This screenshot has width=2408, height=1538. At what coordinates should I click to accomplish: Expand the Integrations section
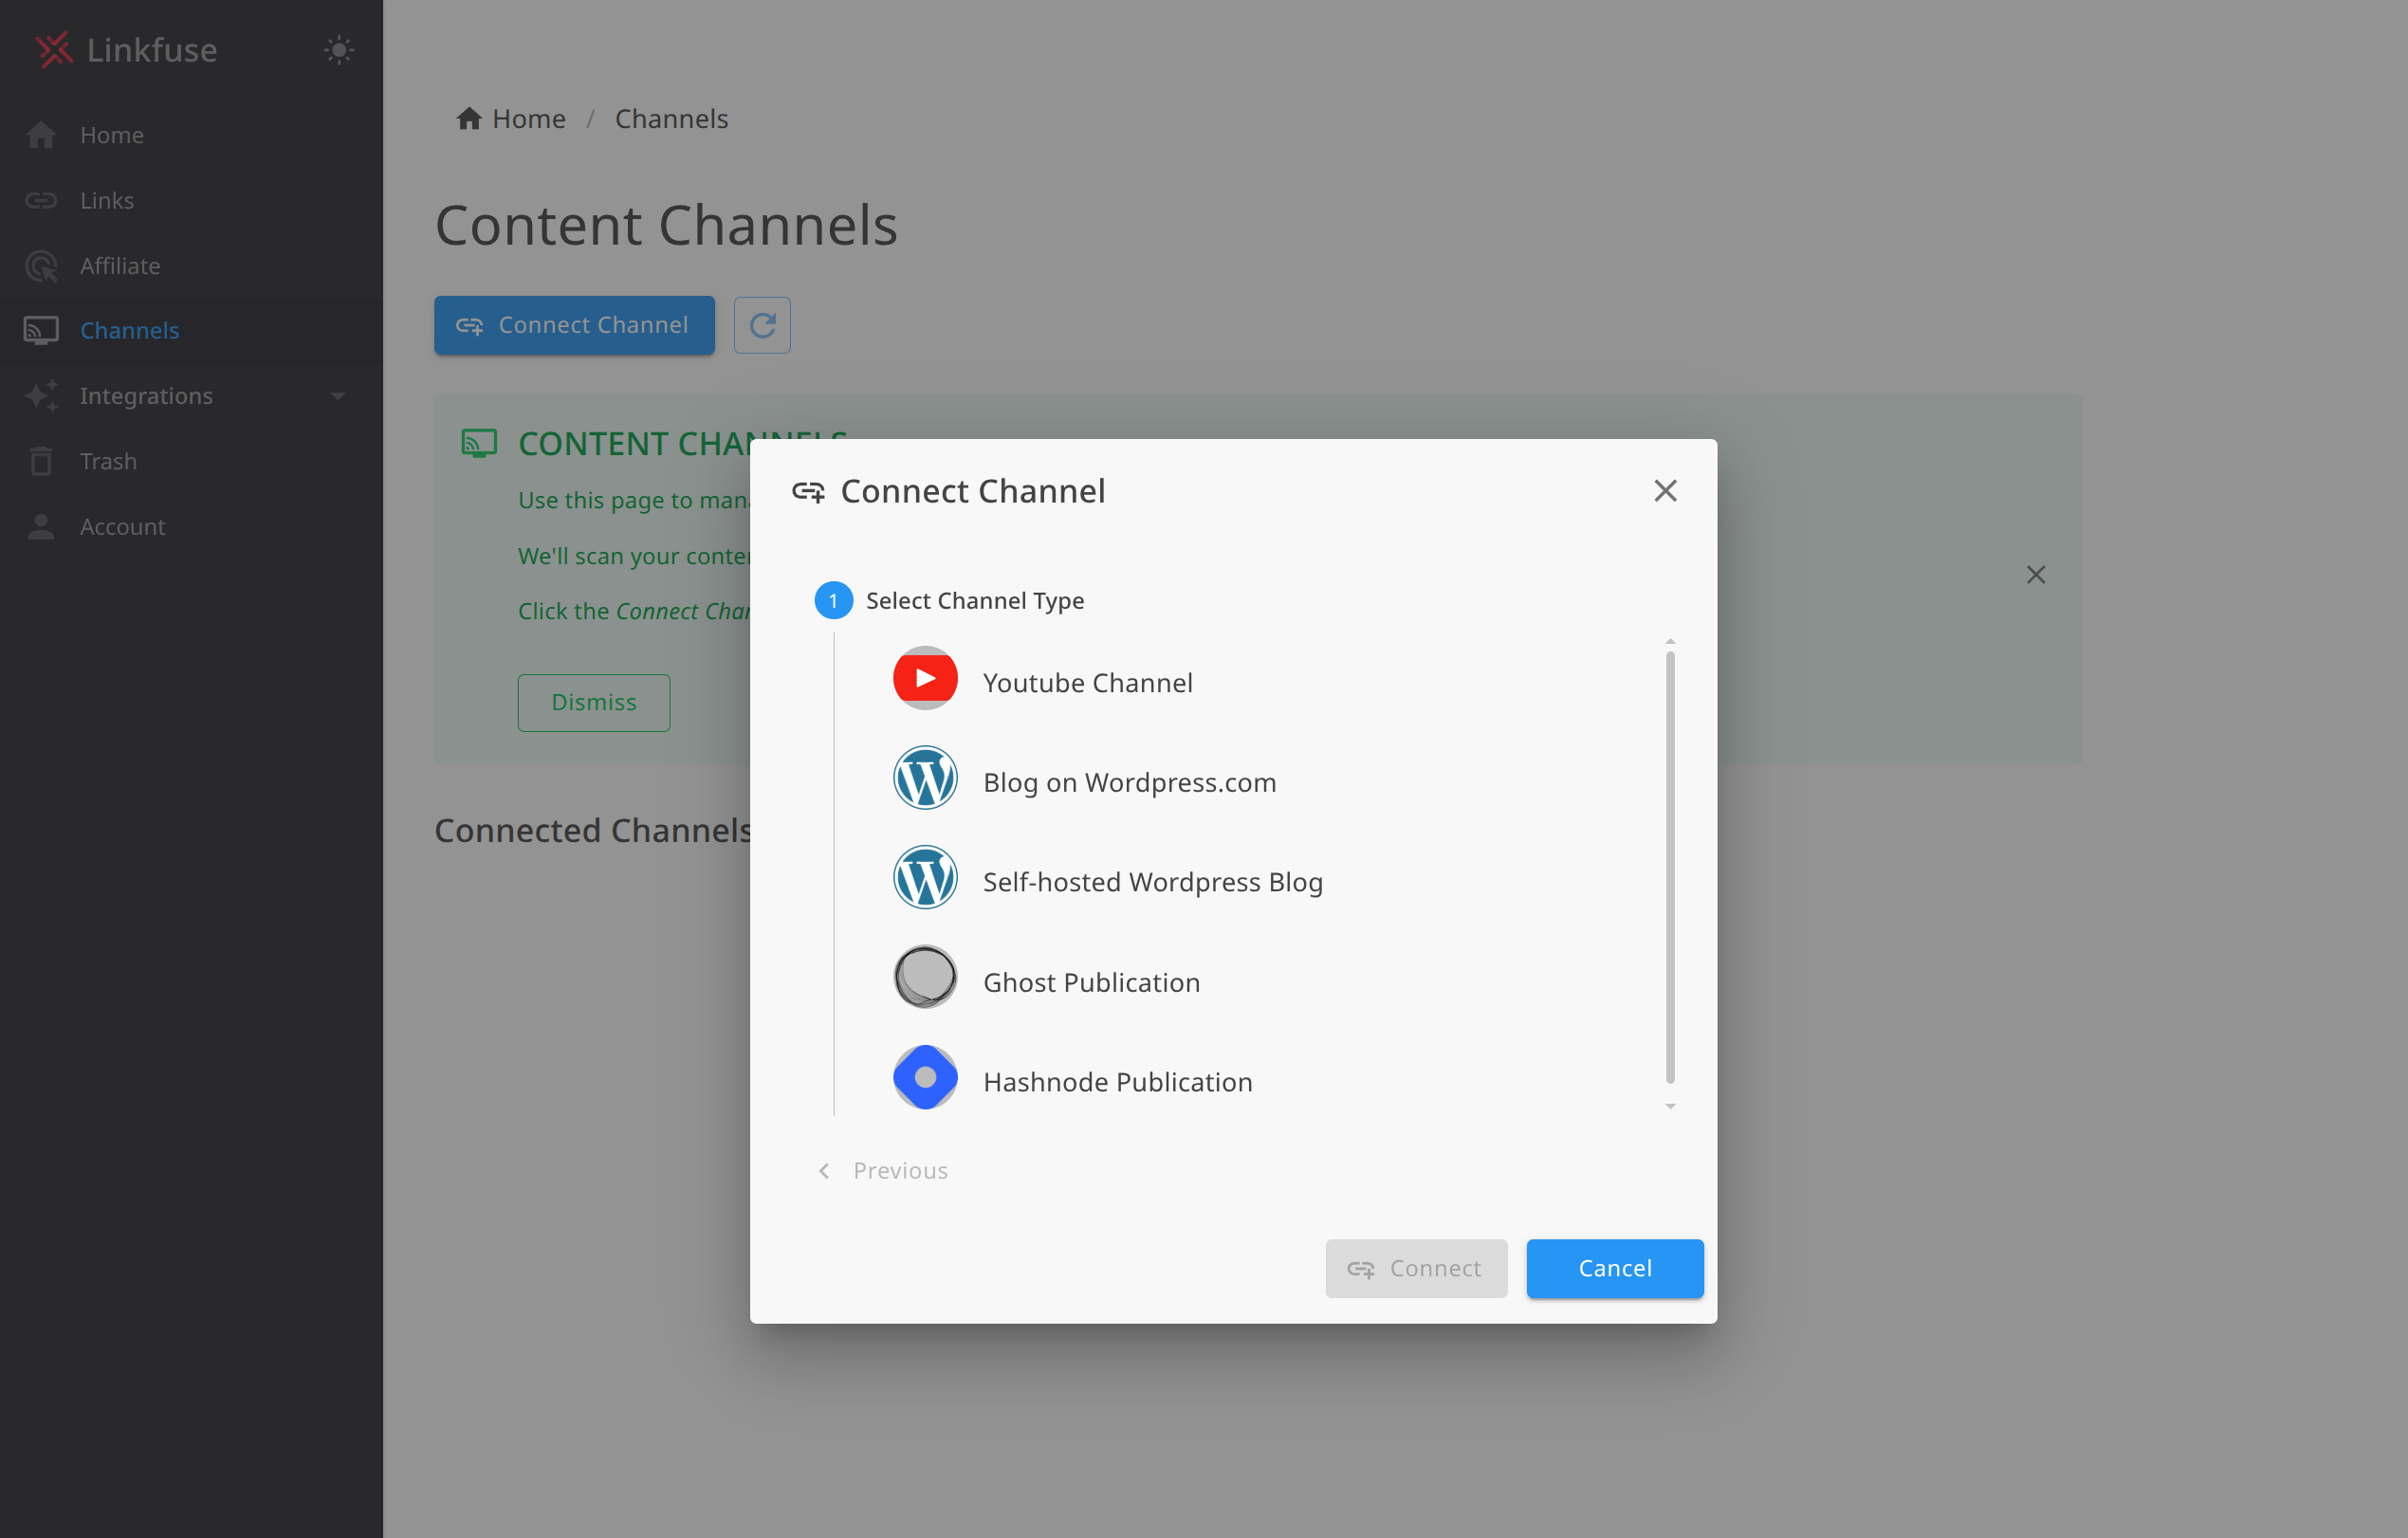tap(146, 396)
